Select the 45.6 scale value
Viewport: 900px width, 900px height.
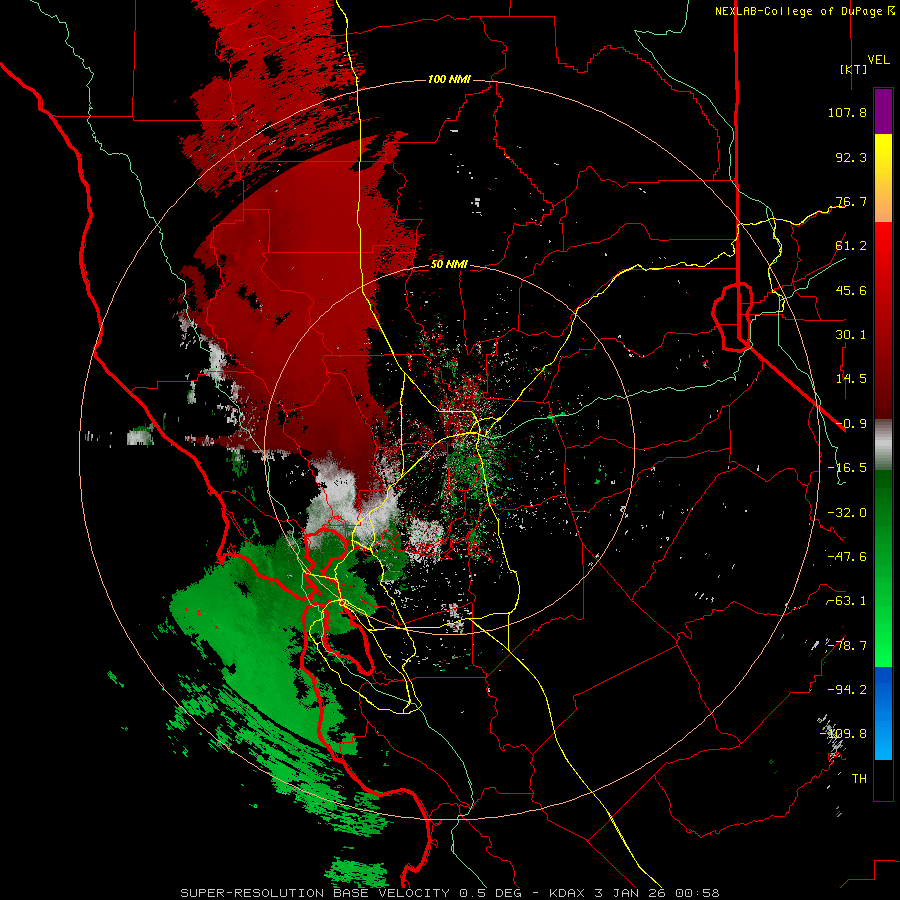point(851,290)
